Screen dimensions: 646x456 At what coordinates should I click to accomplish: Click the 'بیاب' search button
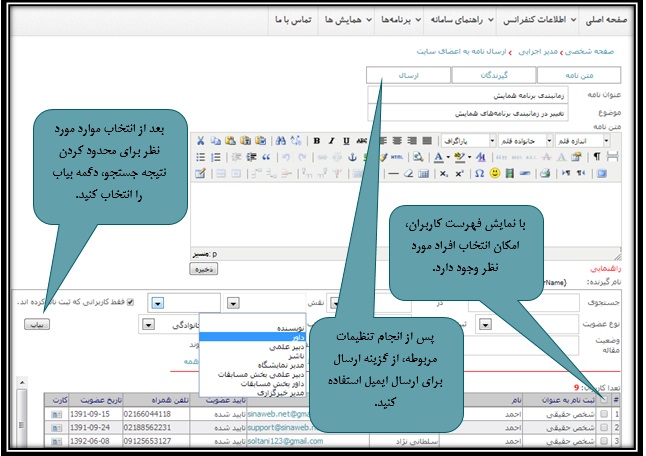click(38, 324)
